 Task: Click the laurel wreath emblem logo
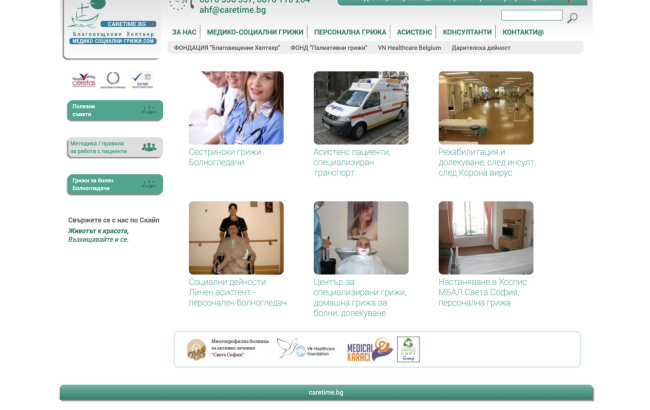(113, 80)
